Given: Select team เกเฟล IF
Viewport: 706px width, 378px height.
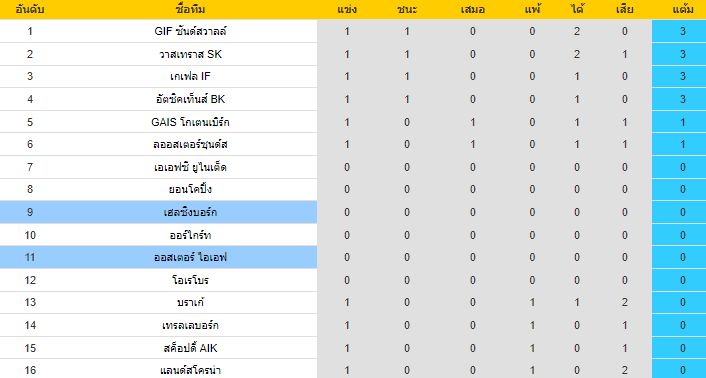Looking at the screenshot, I should coord(190,76).
